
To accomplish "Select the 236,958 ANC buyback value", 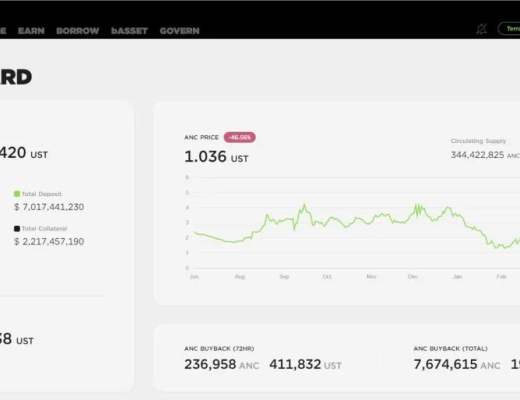I will point(222,364).
